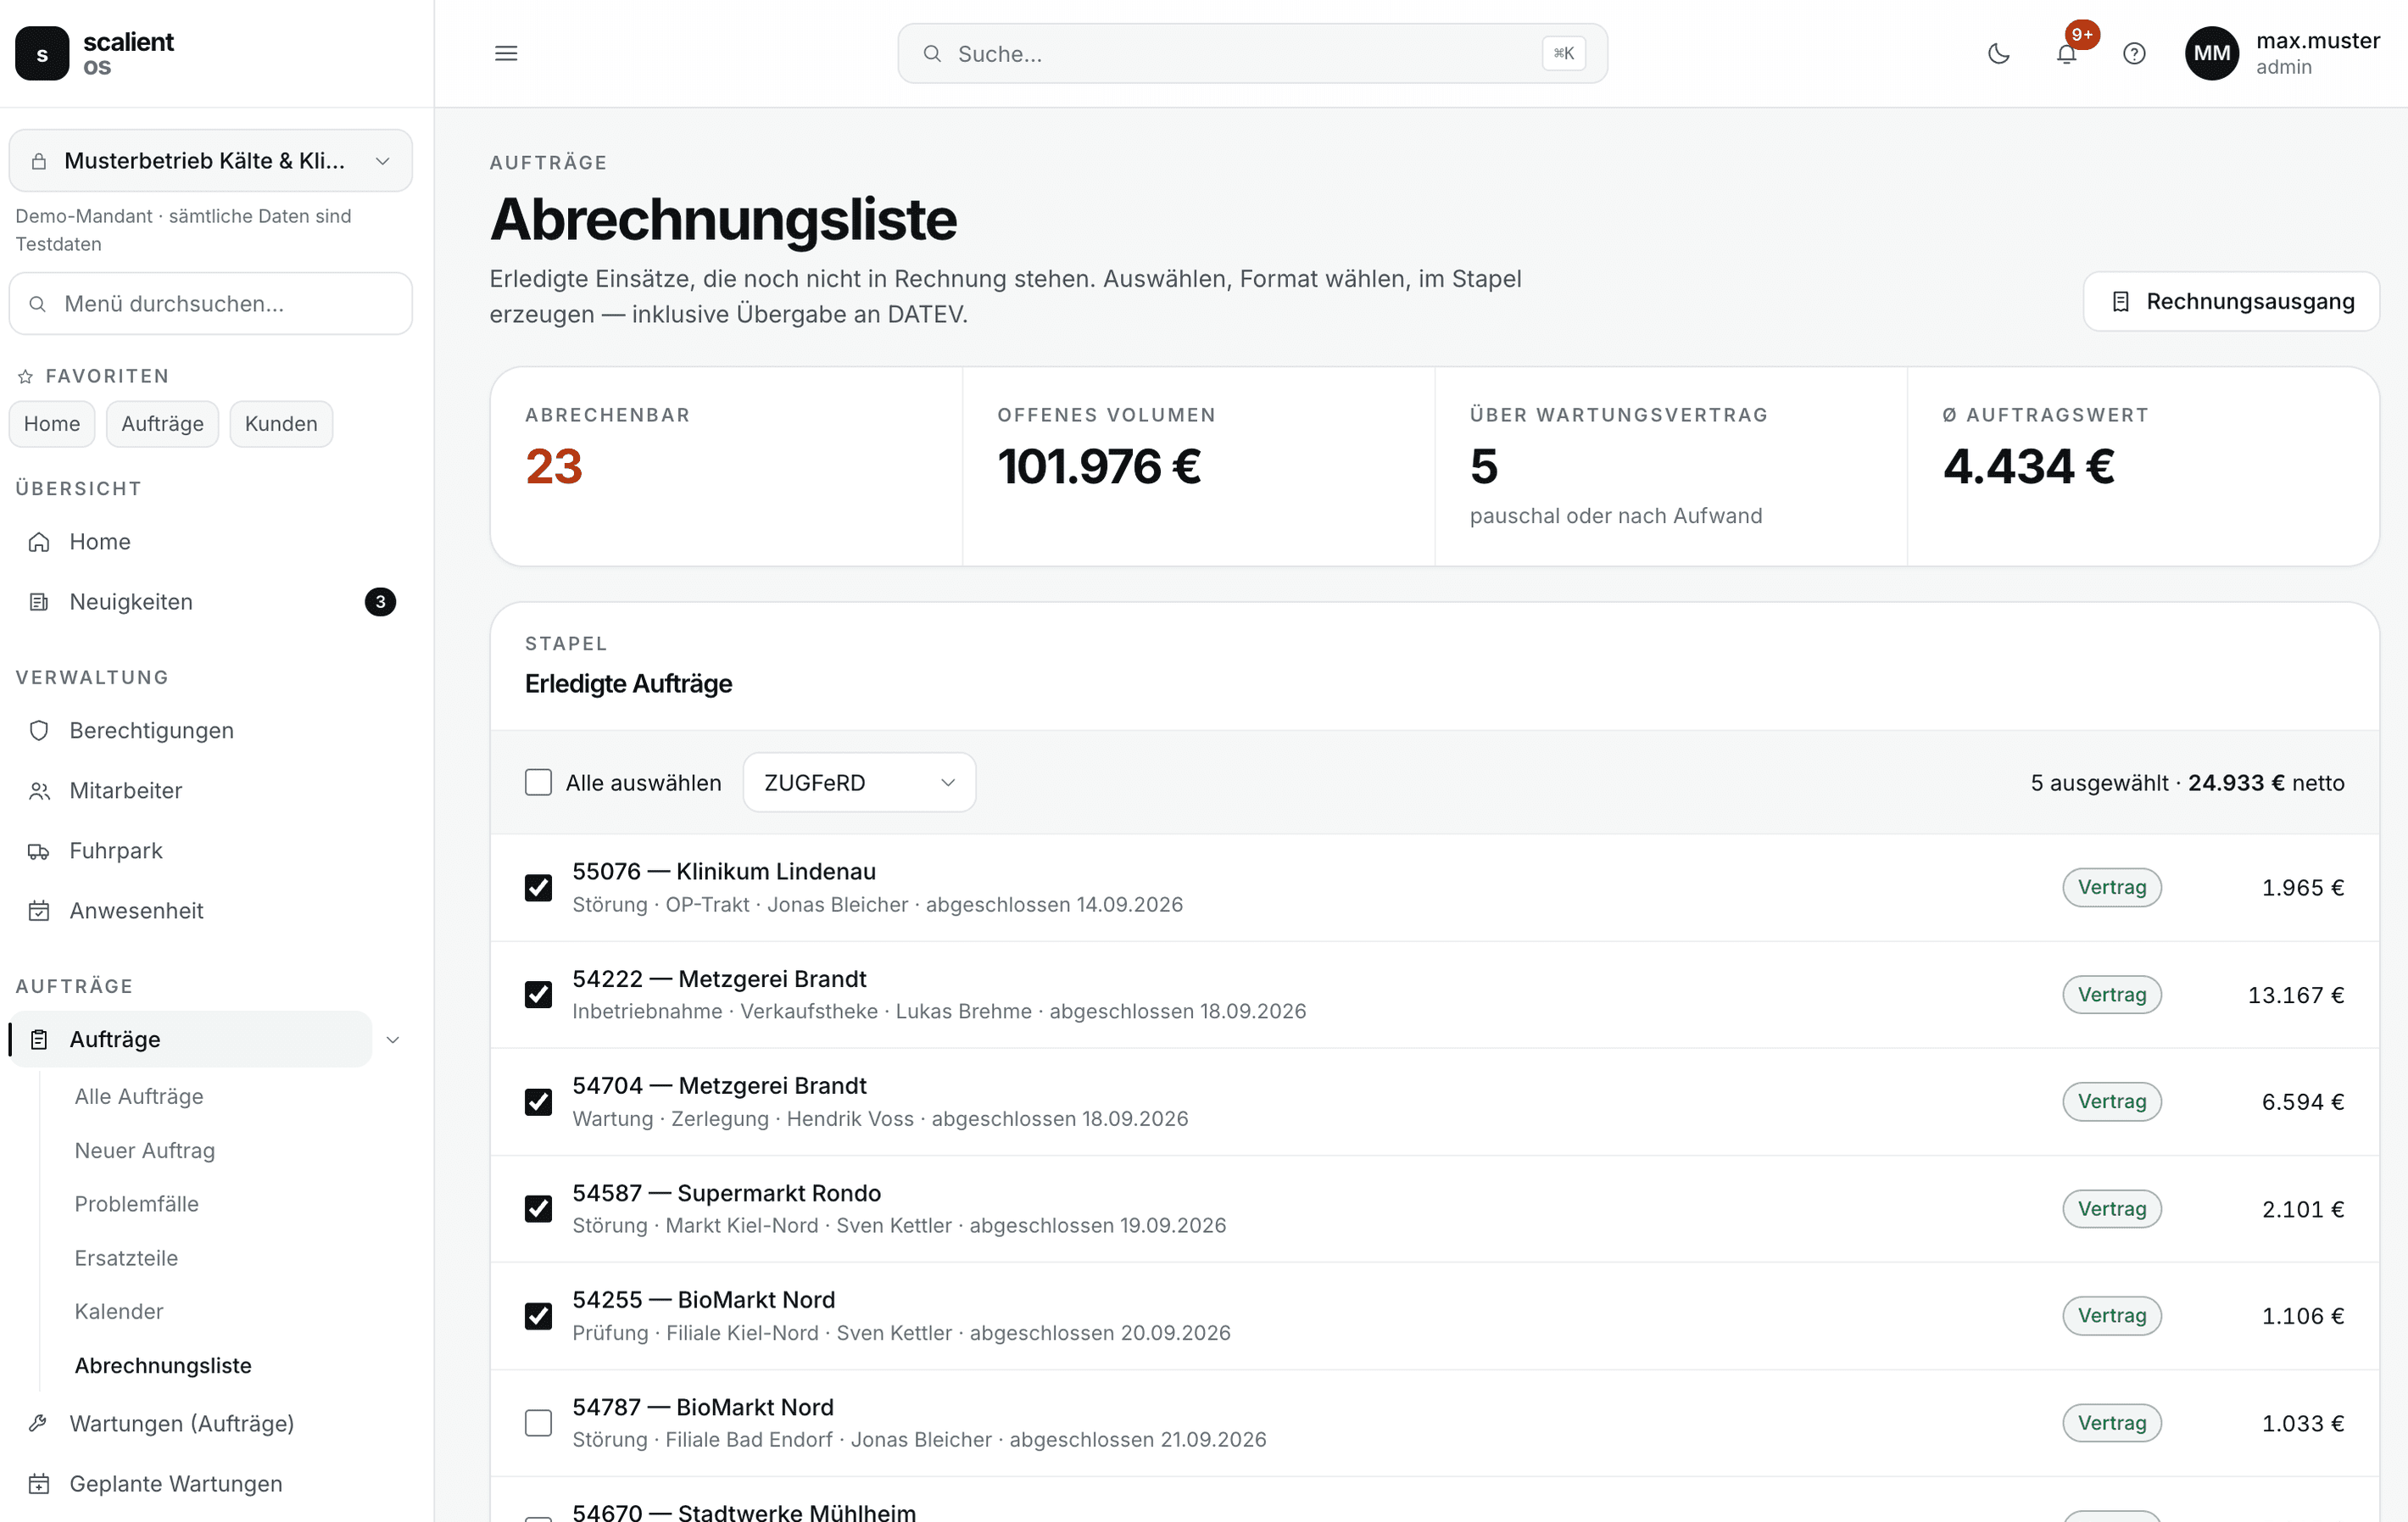Click the Aufträge favorite chip

162,423
